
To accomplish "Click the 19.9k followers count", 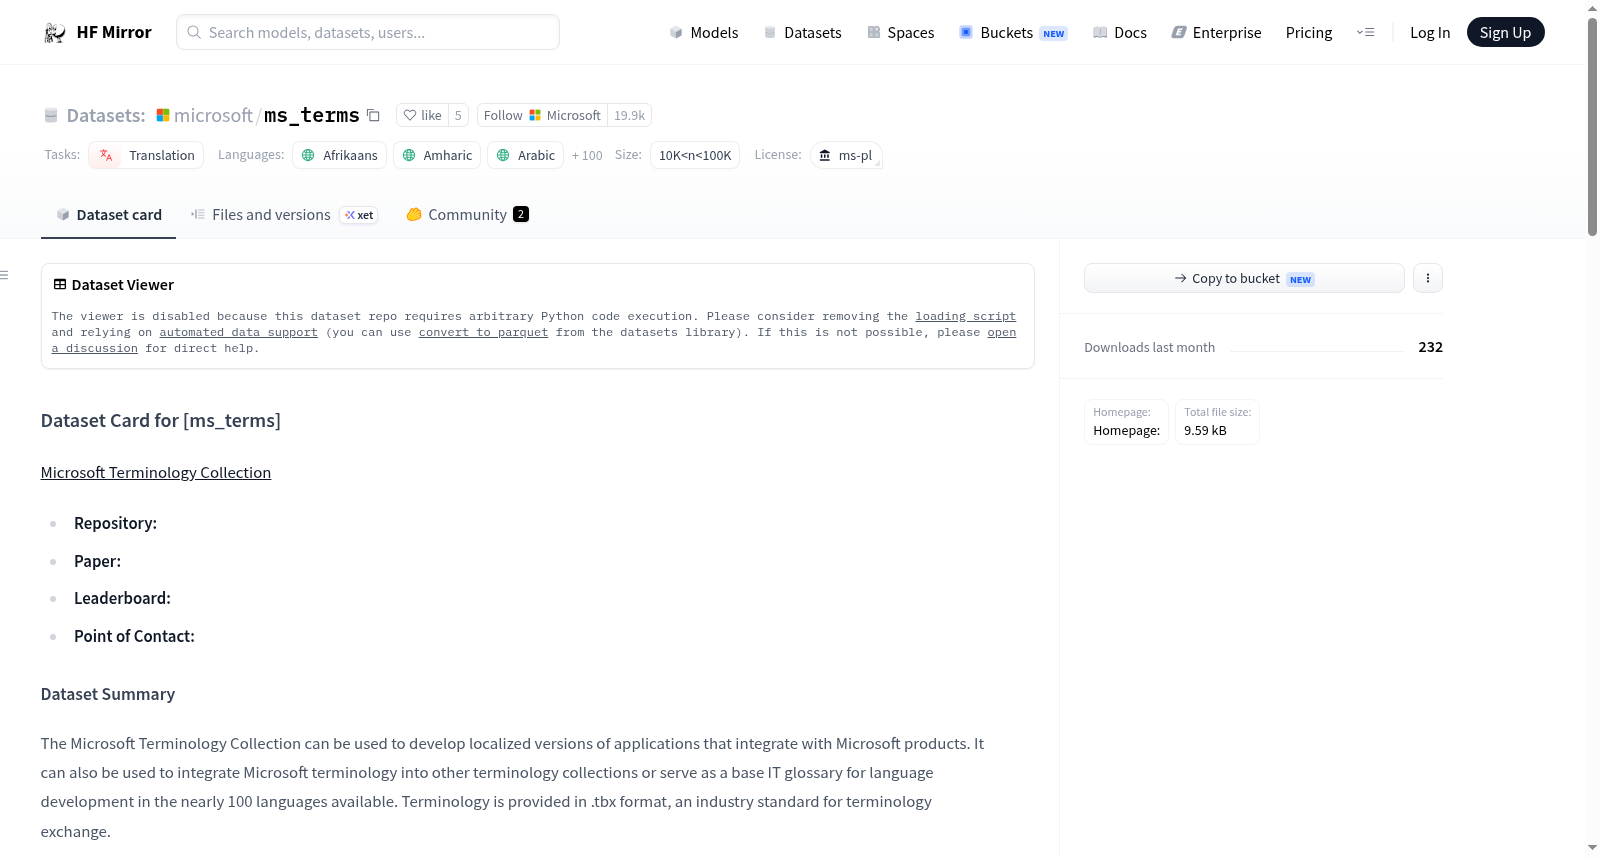I will click(630, 115).
